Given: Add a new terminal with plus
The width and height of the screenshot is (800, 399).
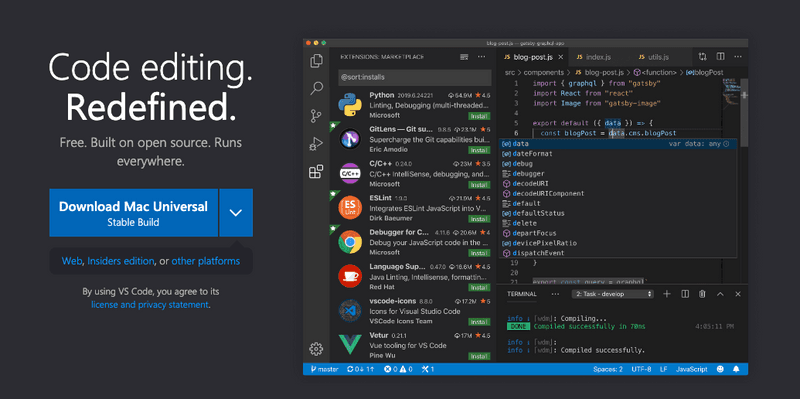Looking at the screenshot, I should [x=667, y=294].
